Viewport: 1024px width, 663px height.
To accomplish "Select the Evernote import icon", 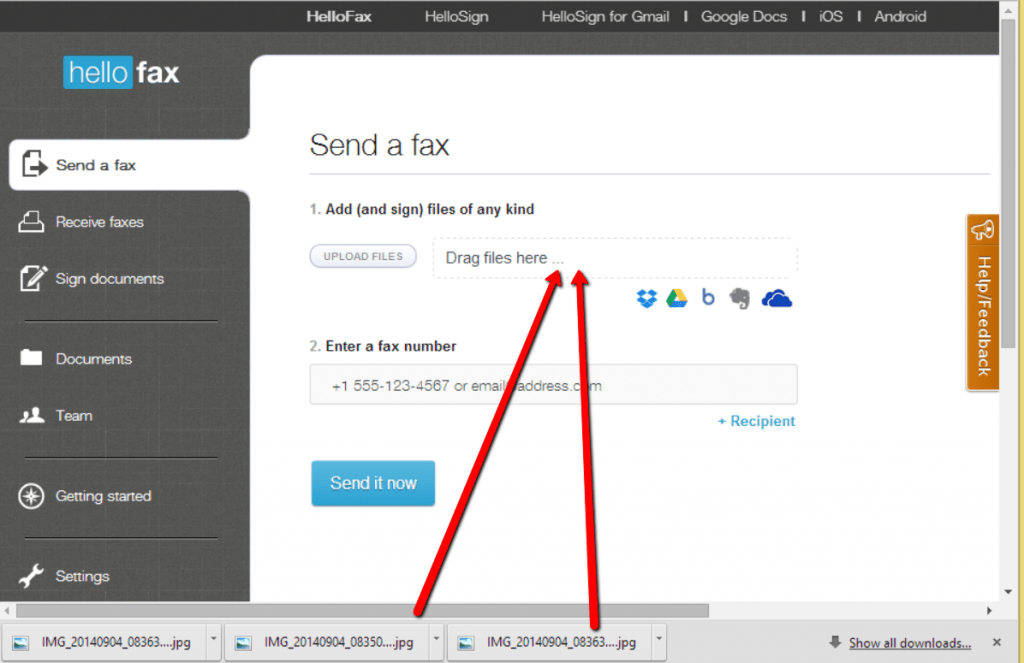I will pos(738,297).
